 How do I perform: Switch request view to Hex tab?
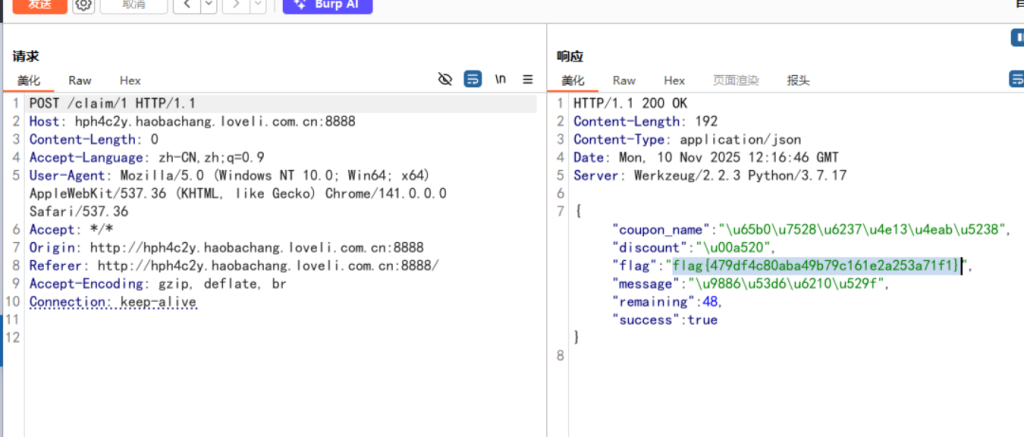pos(130,80)
